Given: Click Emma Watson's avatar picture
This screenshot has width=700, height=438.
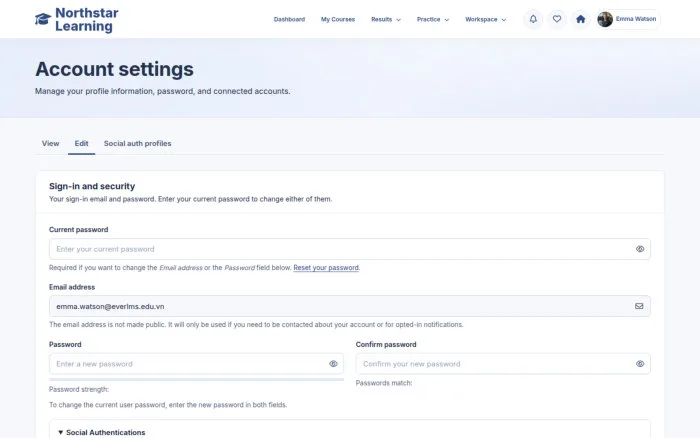Looking at the screenshot, I should click(605, 19).
